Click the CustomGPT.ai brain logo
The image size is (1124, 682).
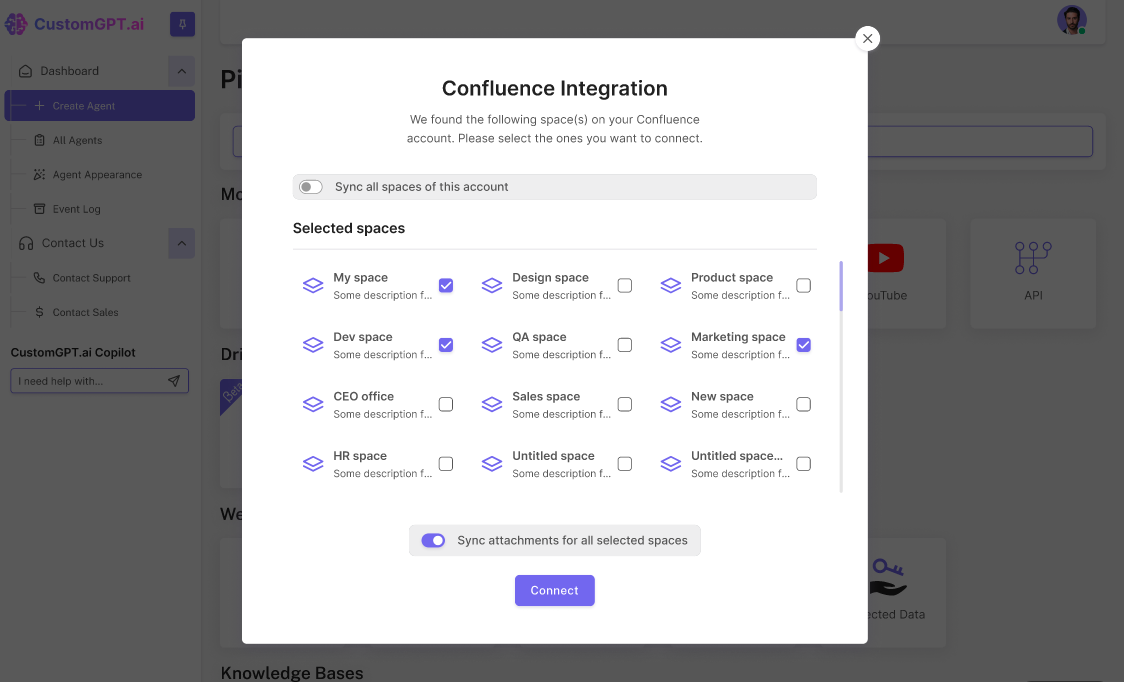[16, 24]
